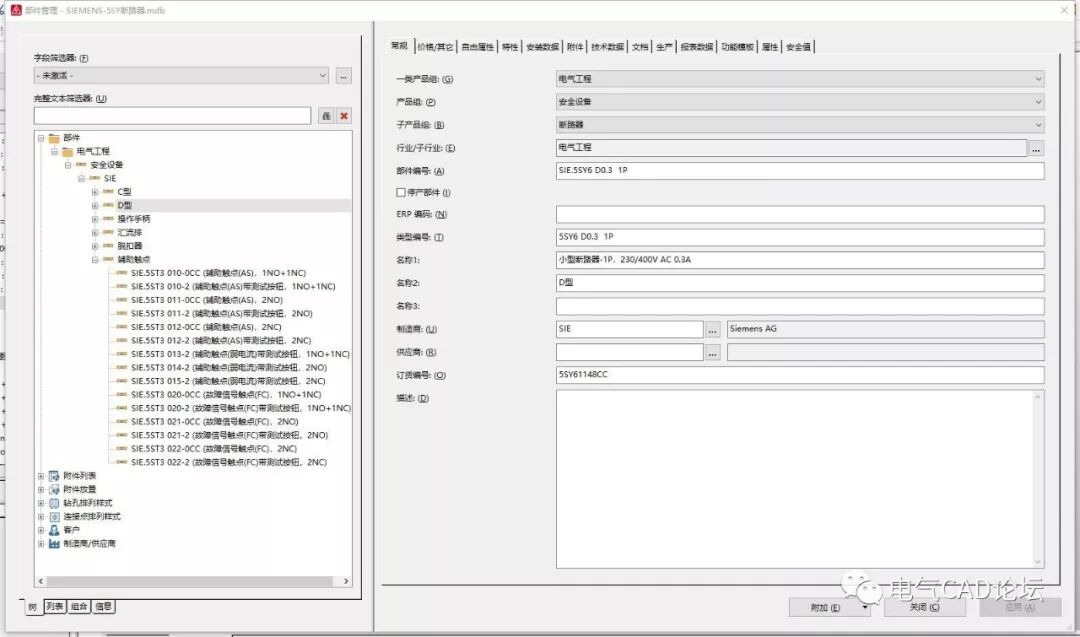Click the part icon for SIE.5ST3 022-2
The image size is (1080, 637).
coord(122,463)
